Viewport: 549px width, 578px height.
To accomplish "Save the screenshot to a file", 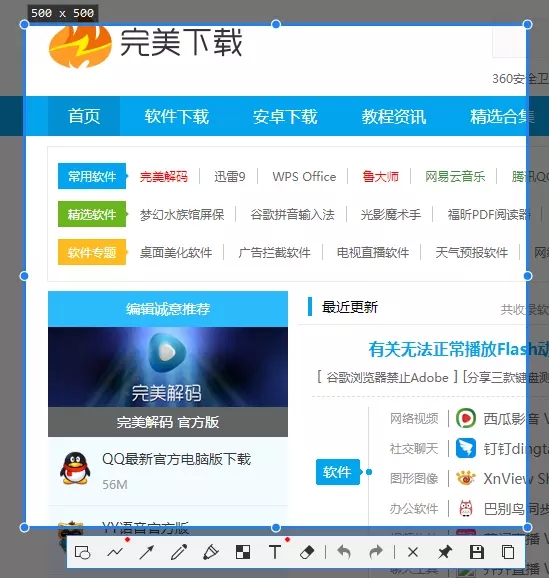I will (x=477, y=552).
